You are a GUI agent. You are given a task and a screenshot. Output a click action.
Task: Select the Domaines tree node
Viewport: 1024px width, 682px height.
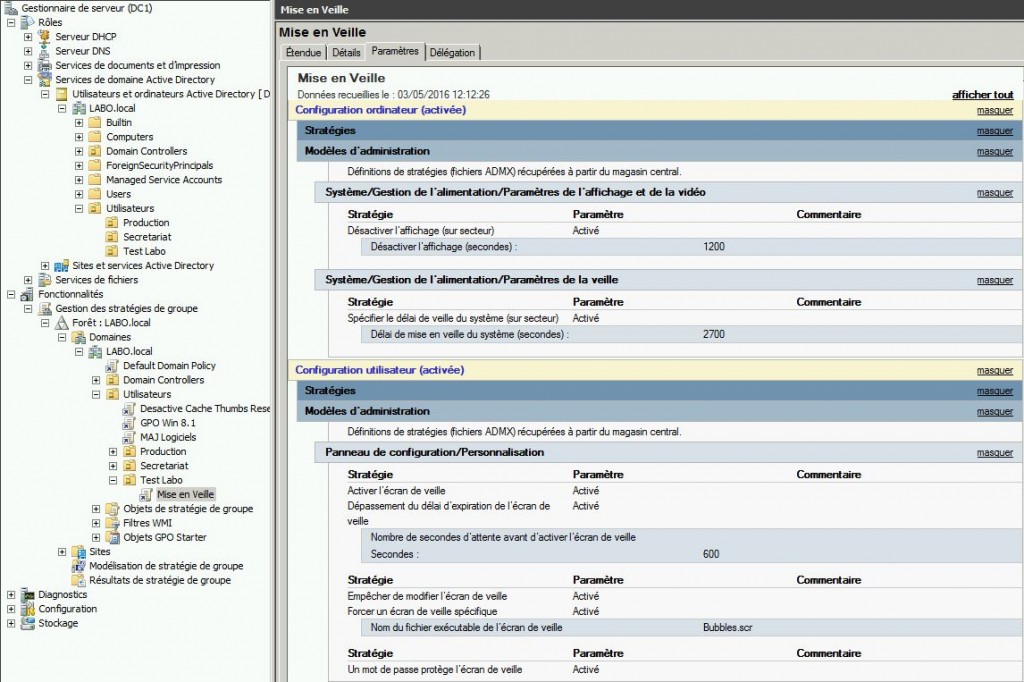point(110,337)
